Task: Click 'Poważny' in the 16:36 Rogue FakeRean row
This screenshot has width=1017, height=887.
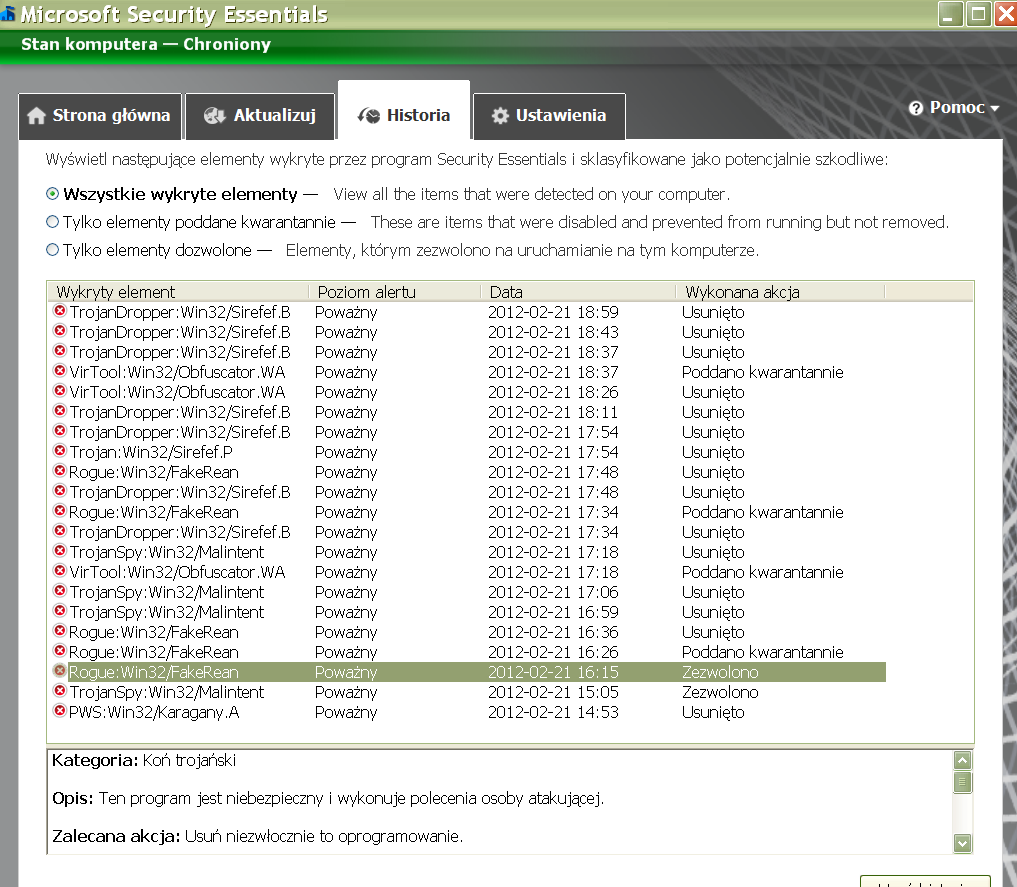Action: [x=346, y=632]
